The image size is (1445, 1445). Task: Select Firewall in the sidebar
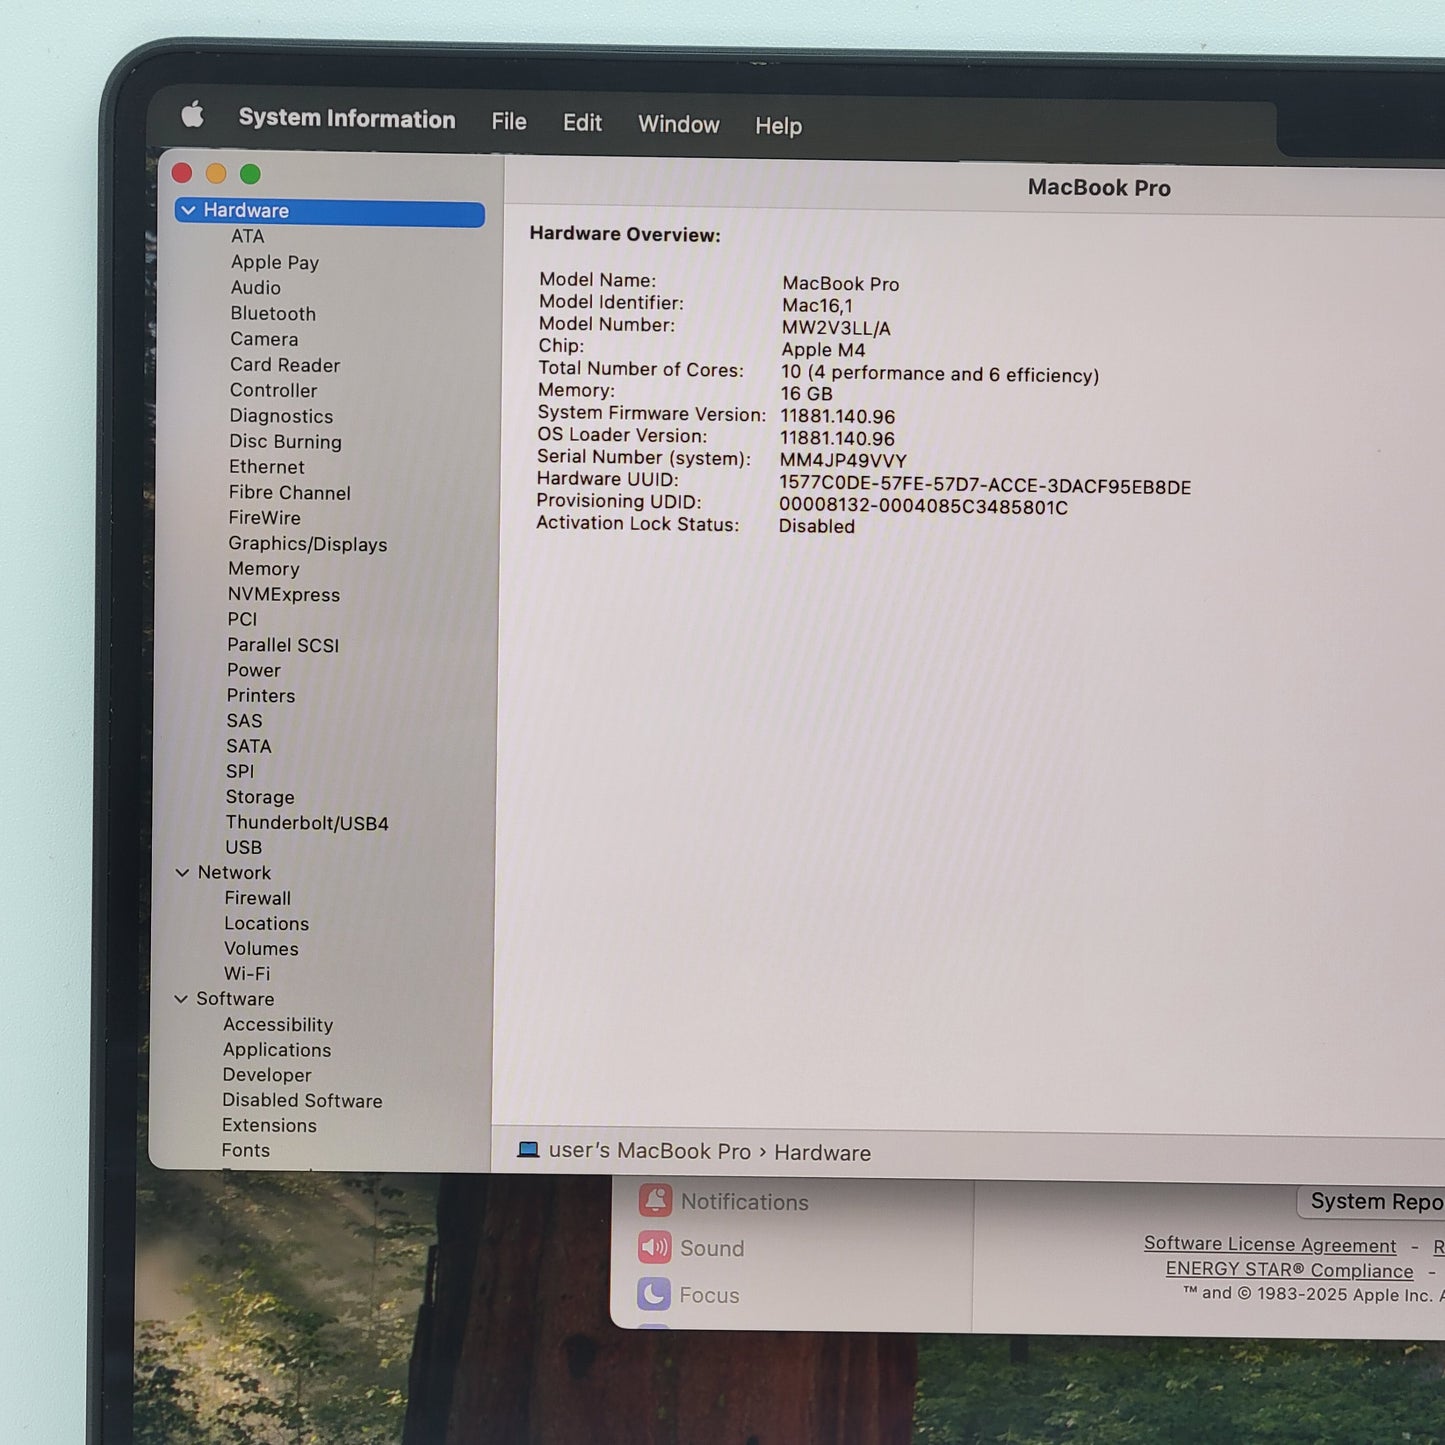point(258,898)
